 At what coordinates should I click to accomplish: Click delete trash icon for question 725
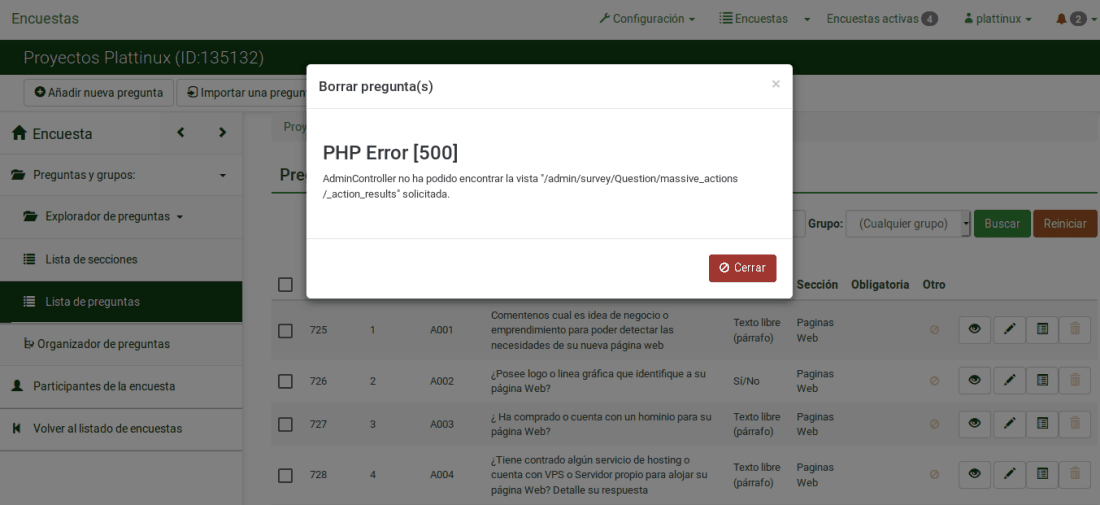1075,329
